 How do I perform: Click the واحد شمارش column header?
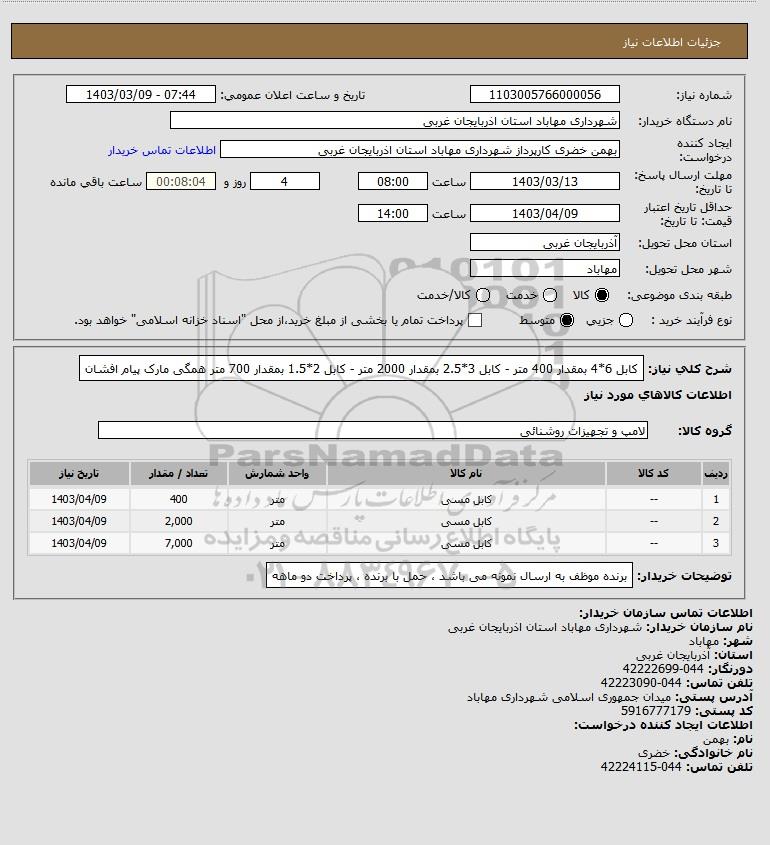pos(277,474)
